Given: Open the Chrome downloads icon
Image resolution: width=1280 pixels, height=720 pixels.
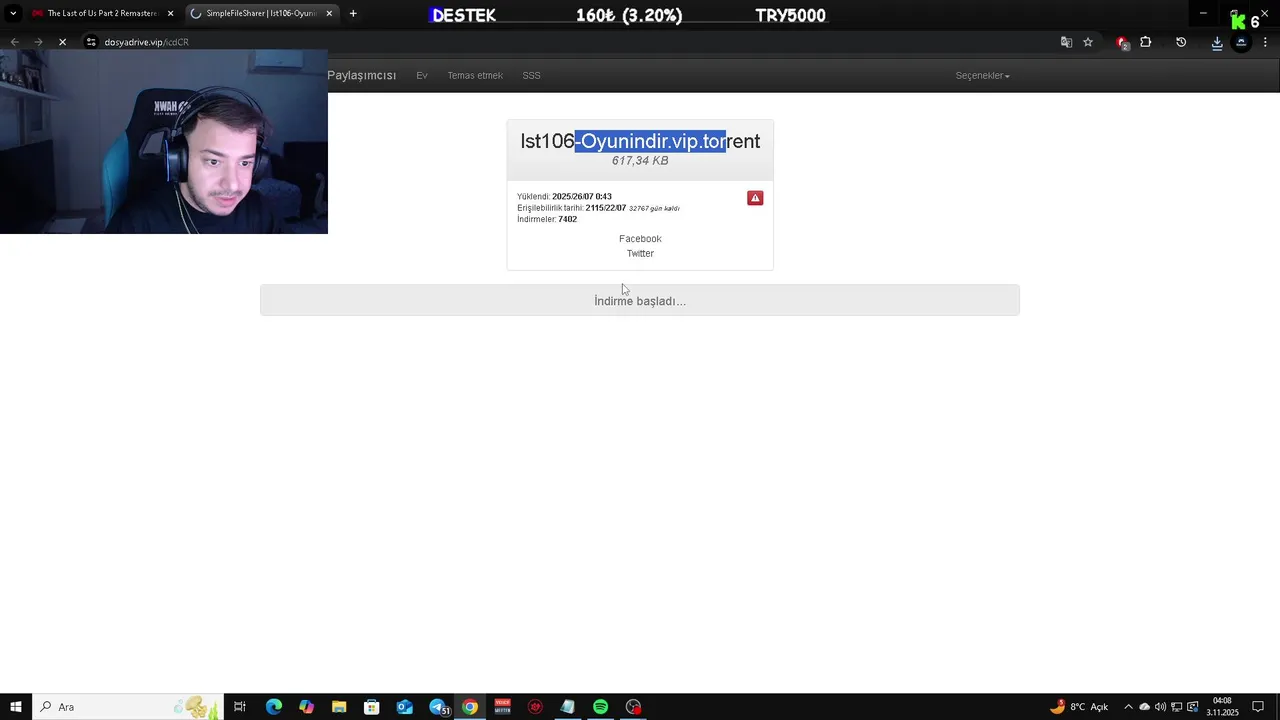Looking at the screenshot, I should [1217, 42].
